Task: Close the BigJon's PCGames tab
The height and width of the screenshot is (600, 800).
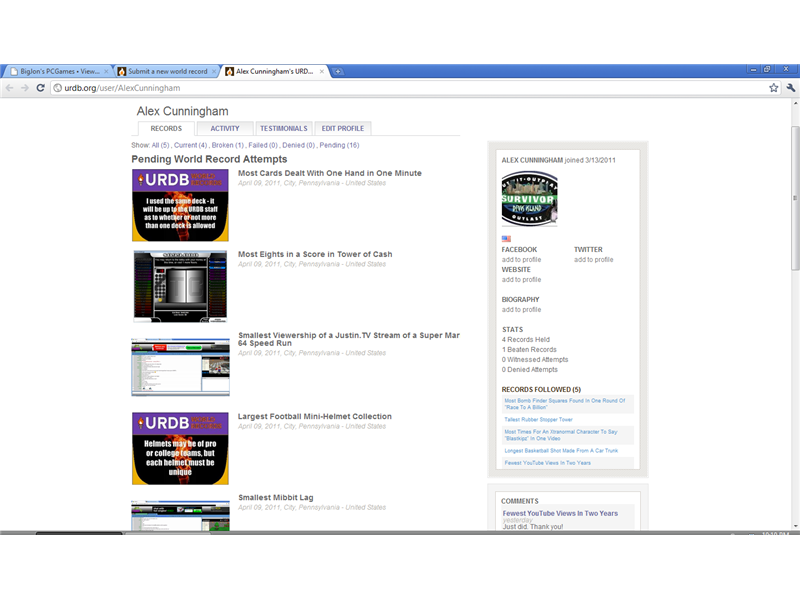Action: 106,71
